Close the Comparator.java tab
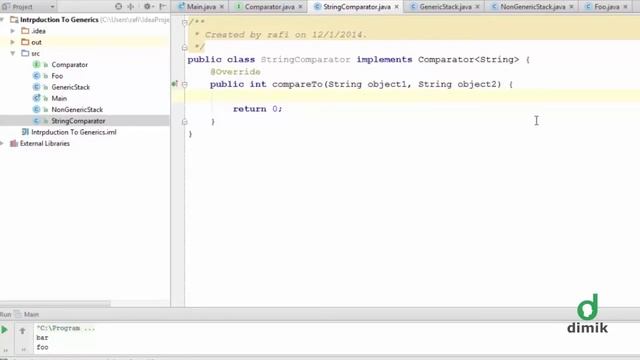This screenshot has width=640, height=360. pyautogui.click(x=300, y=7)
